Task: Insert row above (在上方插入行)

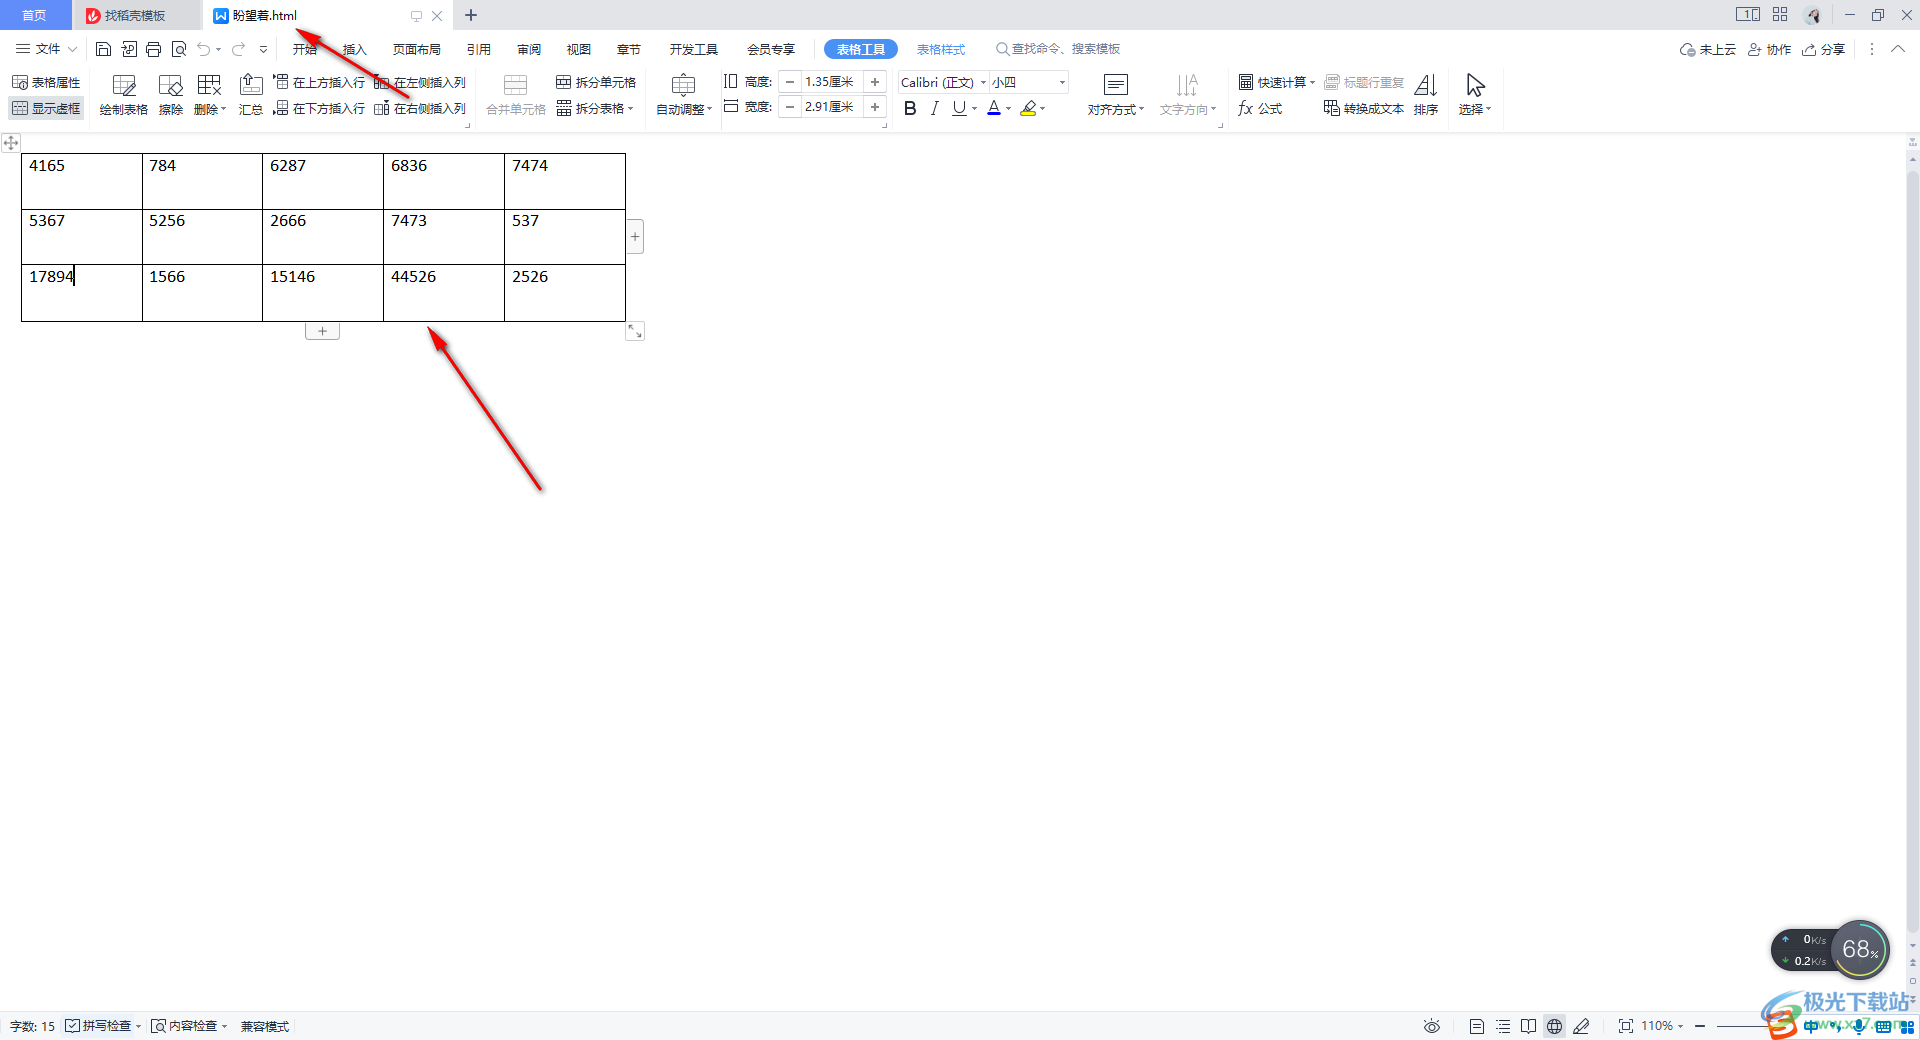Action: (319, 82)
